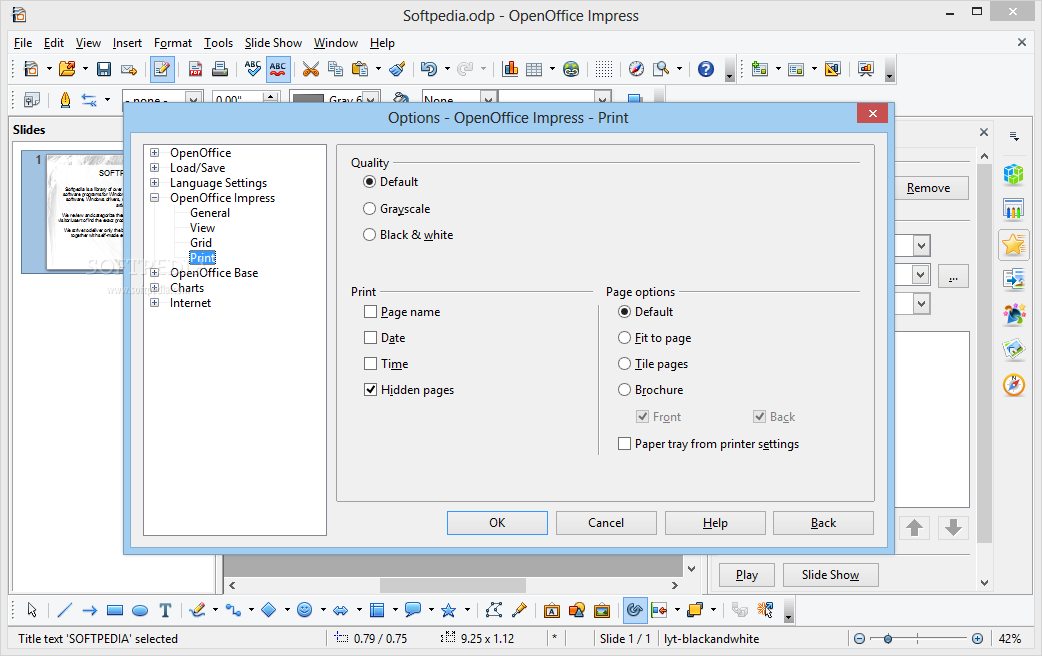1042x656 pixels.
Task: Click zoom in plus button
Action: (x=977, y=639)
